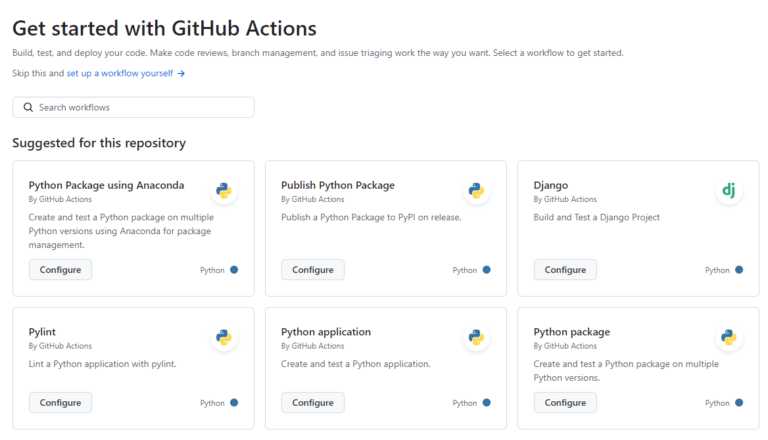This screenshot has width=768, height=440.
Task: Click the Django dj logo icon
Action: (729, 191)
